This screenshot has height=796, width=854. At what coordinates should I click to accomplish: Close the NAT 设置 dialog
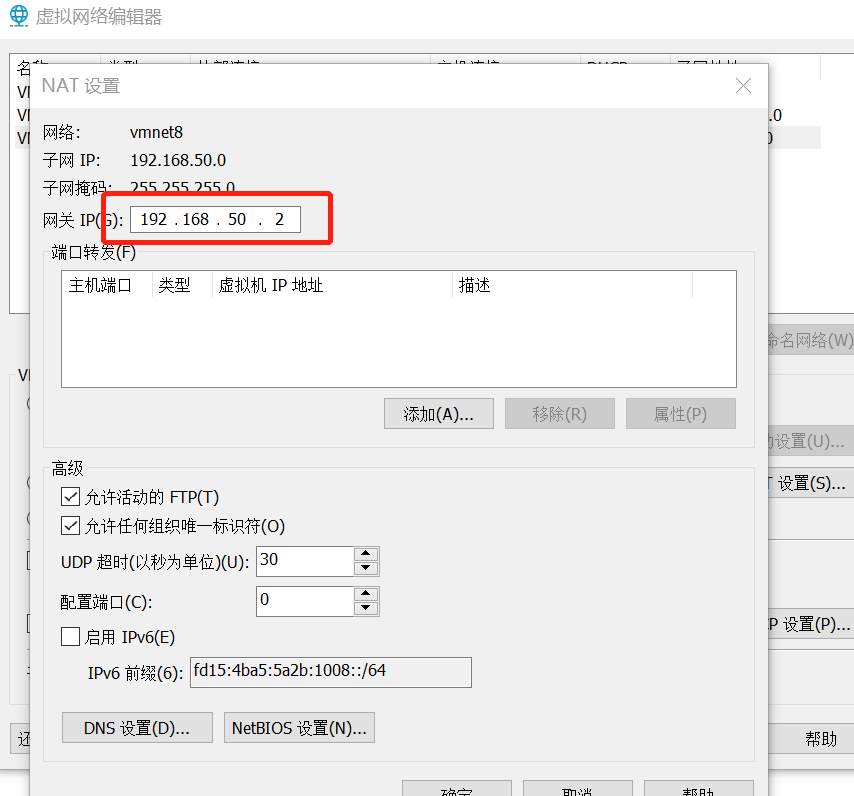[x=743, y=85]
